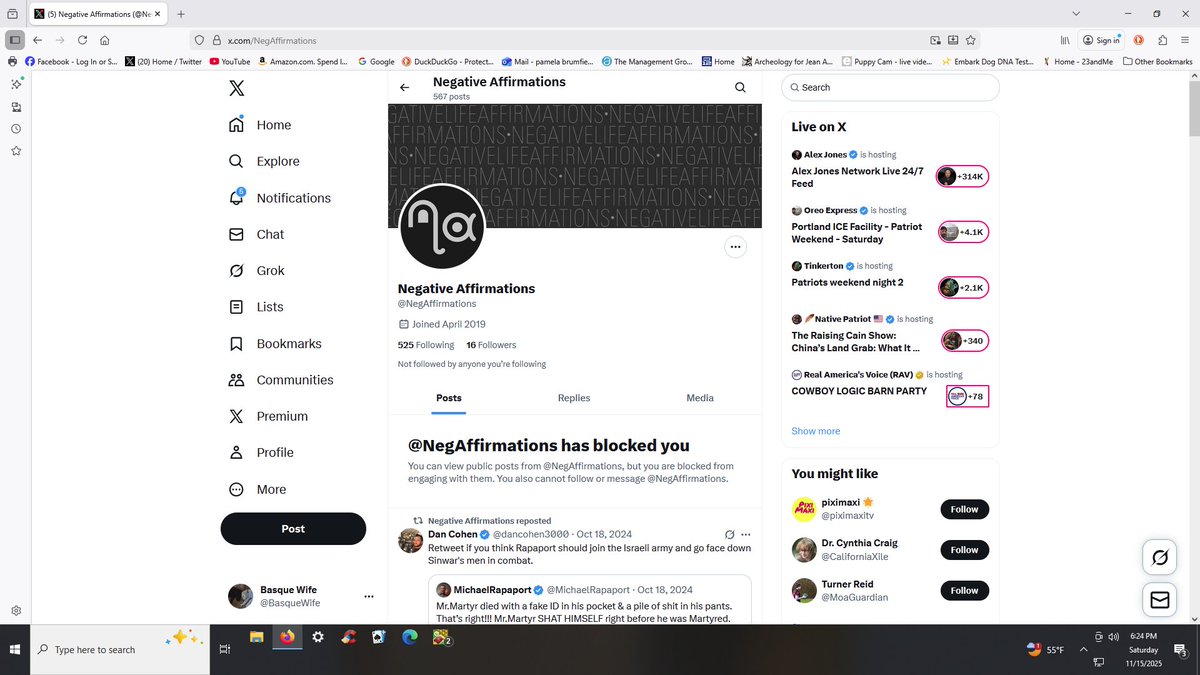
Task: Open Premium in the sidebar
Action: click(x=268, y=416)
